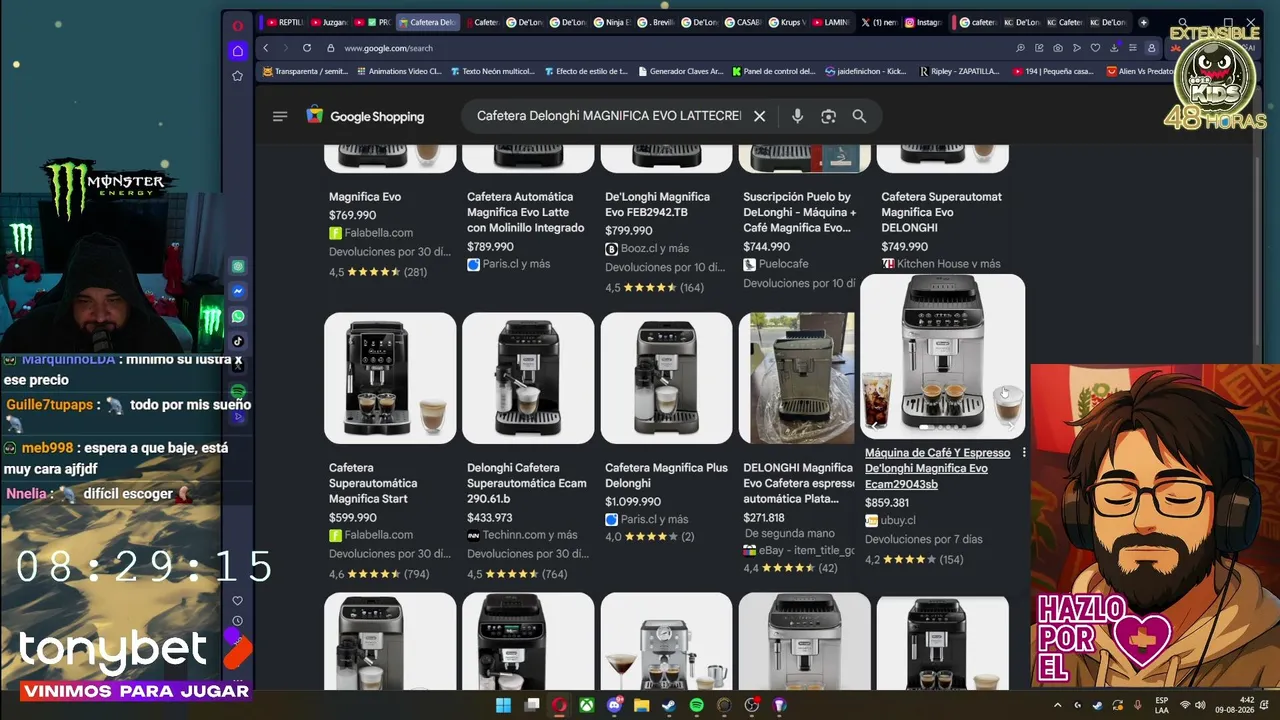Viewport: 1280px width, 720px height.
Task: Switch to the Ninja browser tab
Action: click(612, 22)
